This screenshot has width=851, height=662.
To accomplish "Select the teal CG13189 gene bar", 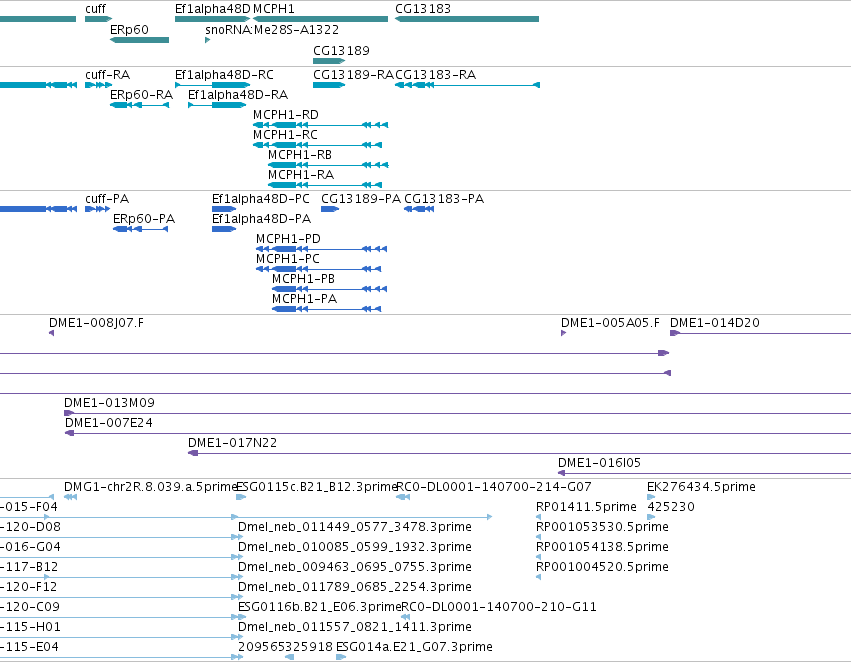I will pos(329,61).
